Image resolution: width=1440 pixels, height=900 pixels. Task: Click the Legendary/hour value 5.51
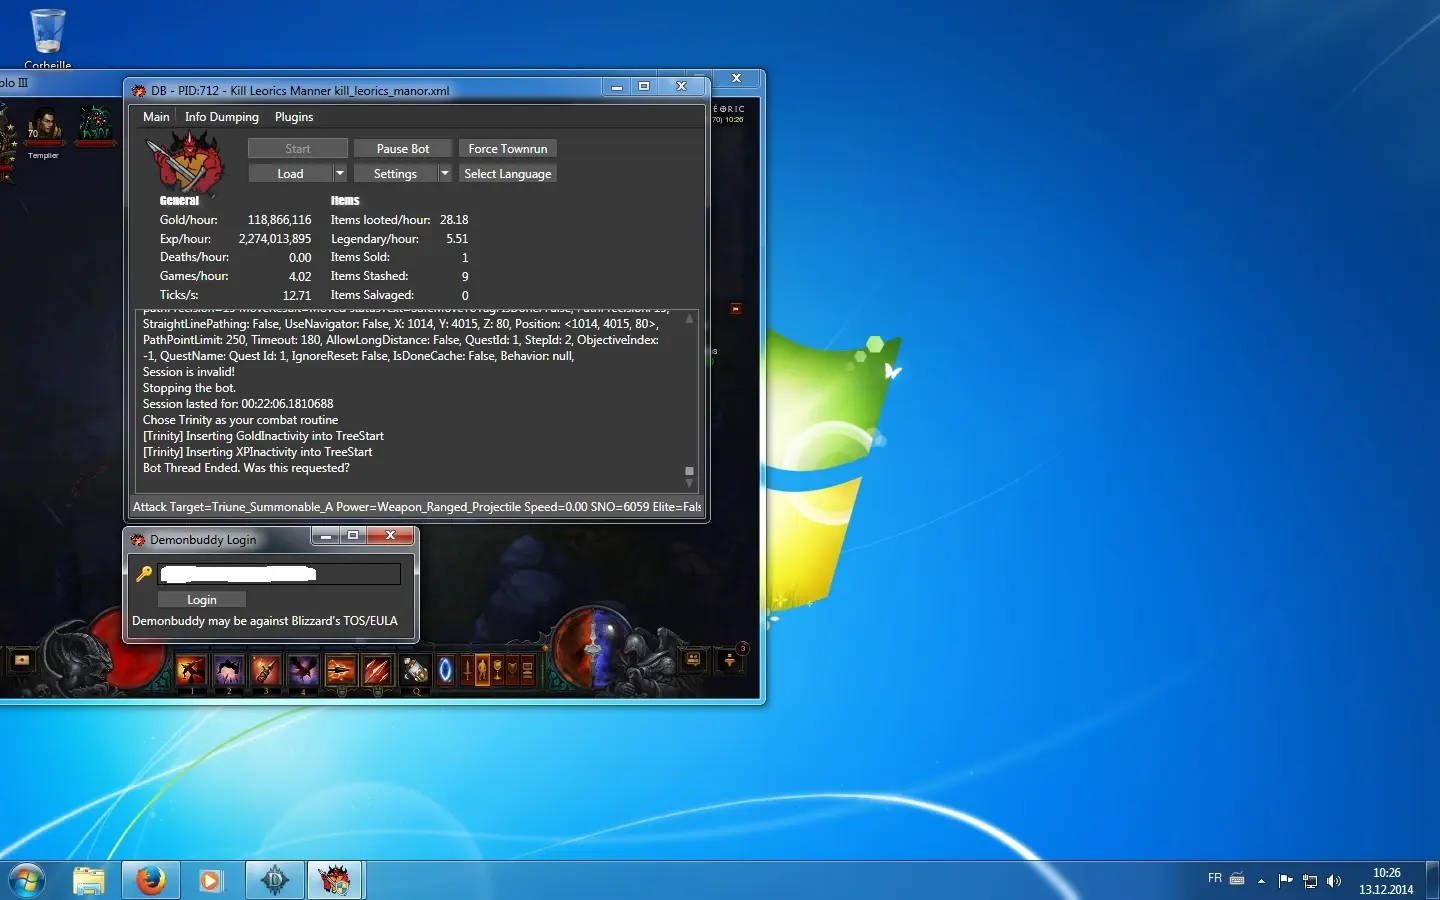[457, 239]
